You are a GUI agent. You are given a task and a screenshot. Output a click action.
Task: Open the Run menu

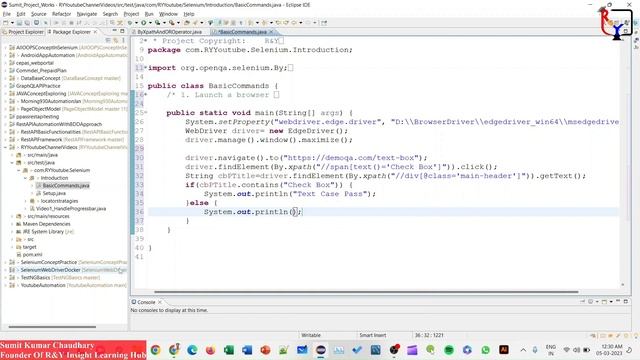149,14
